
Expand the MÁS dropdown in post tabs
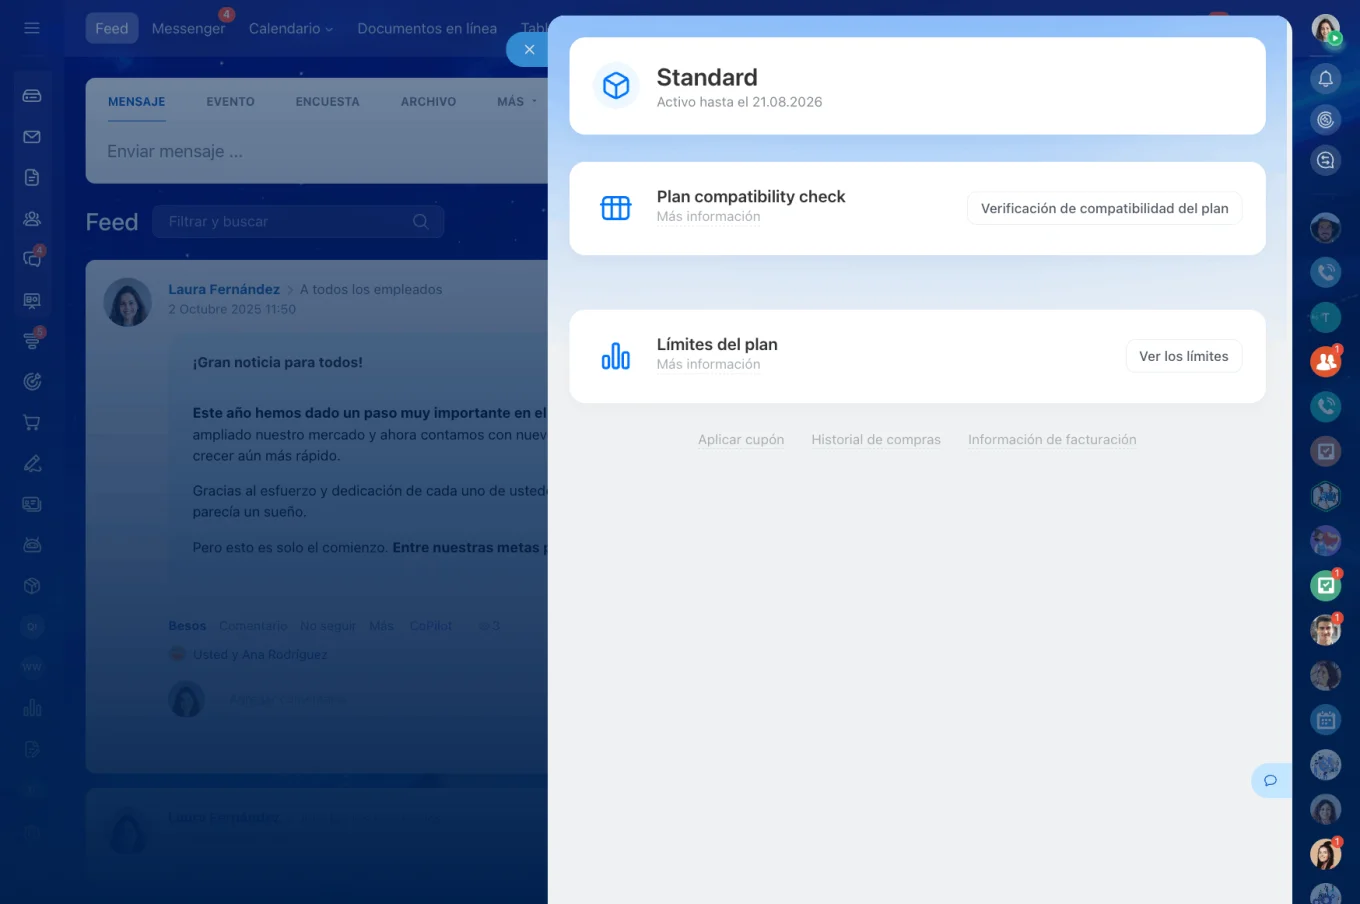(x=516, y=102)
